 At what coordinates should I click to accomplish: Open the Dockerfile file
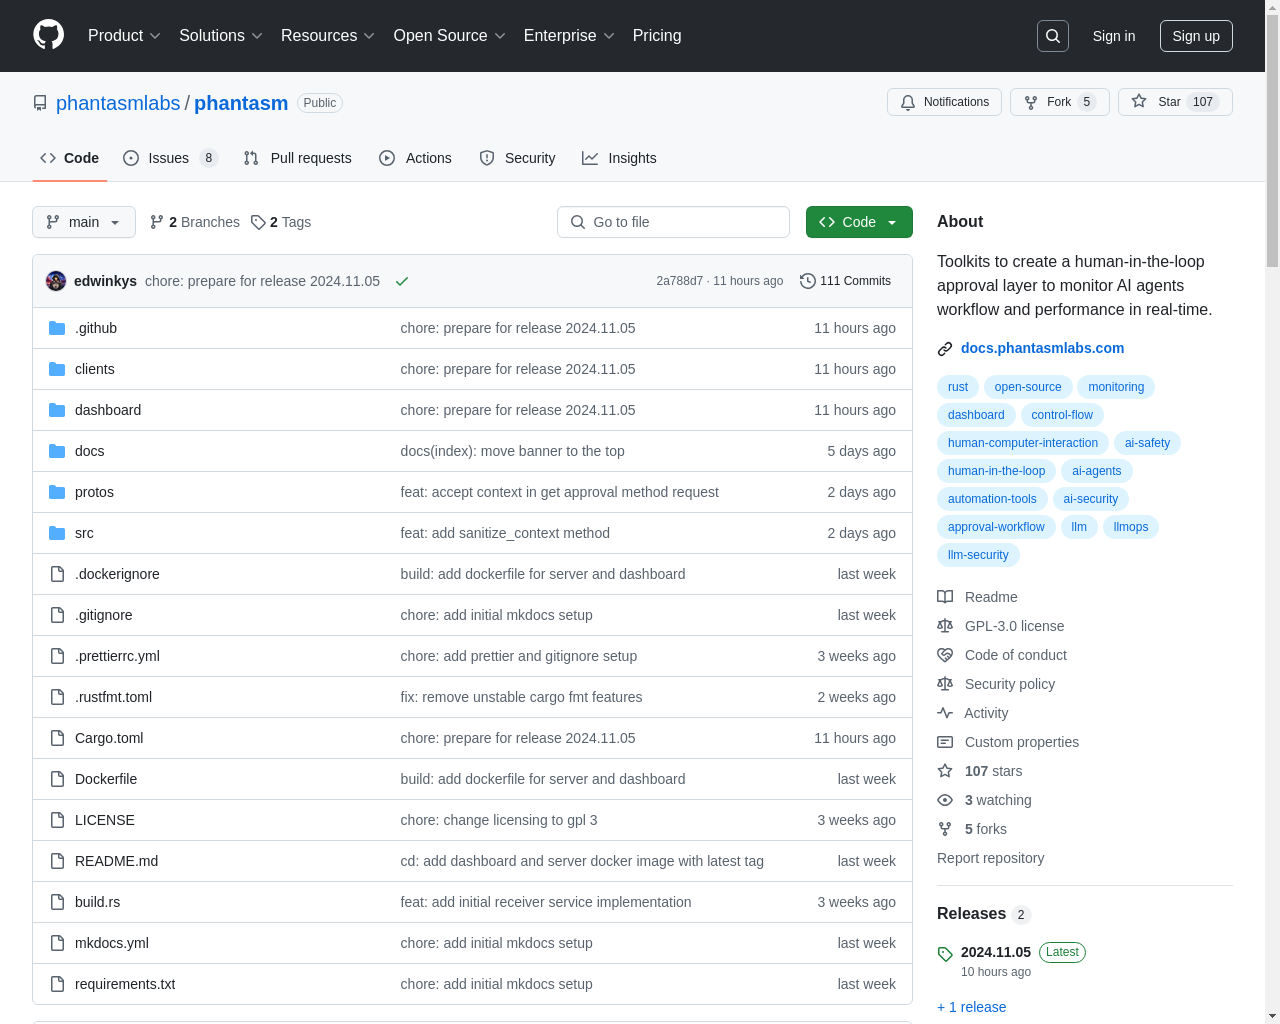point(106,779)
